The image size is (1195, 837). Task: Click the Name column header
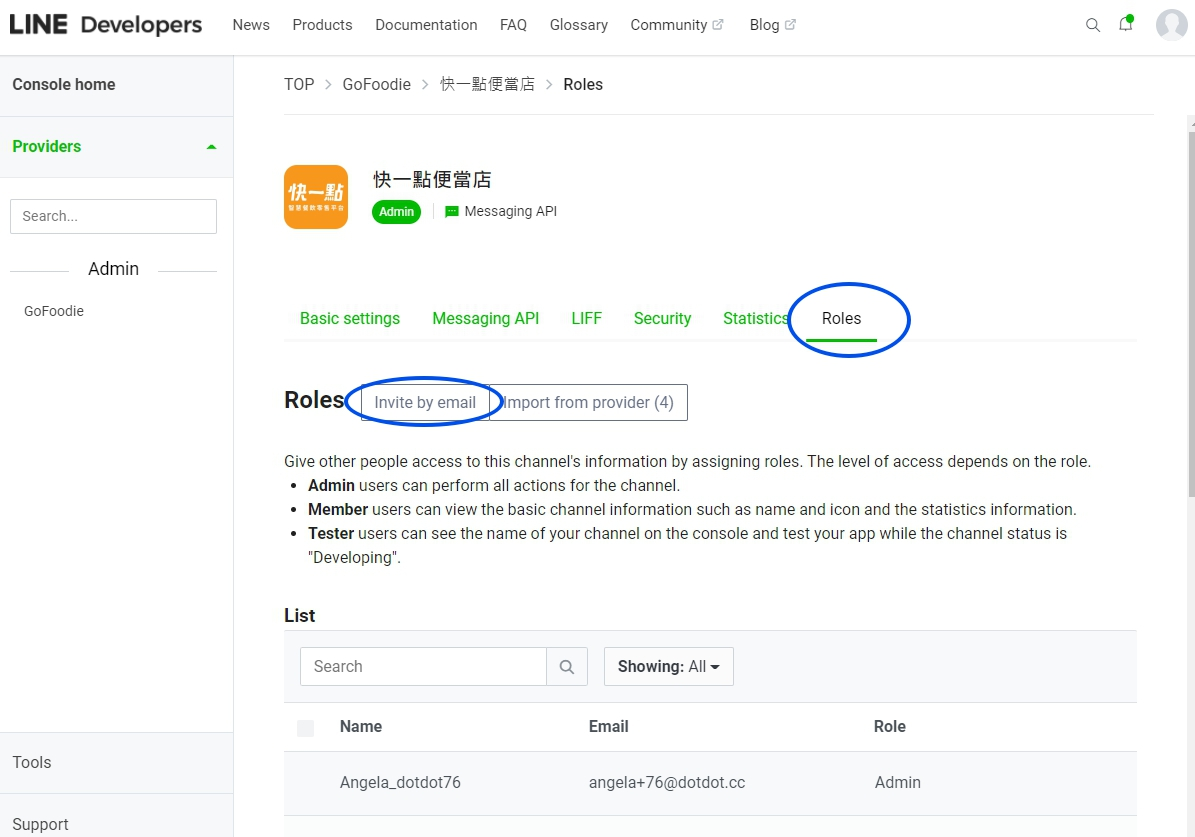coord(361,726)
